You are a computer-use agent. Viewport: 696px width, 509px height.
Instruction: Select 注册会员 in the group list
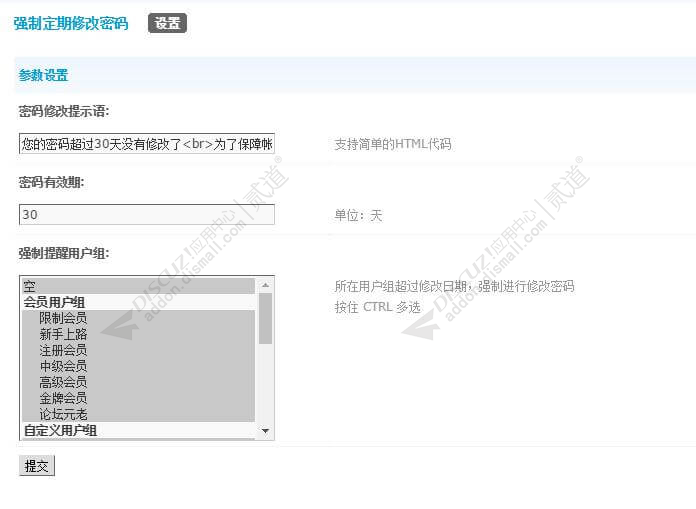tap(138, 350)
